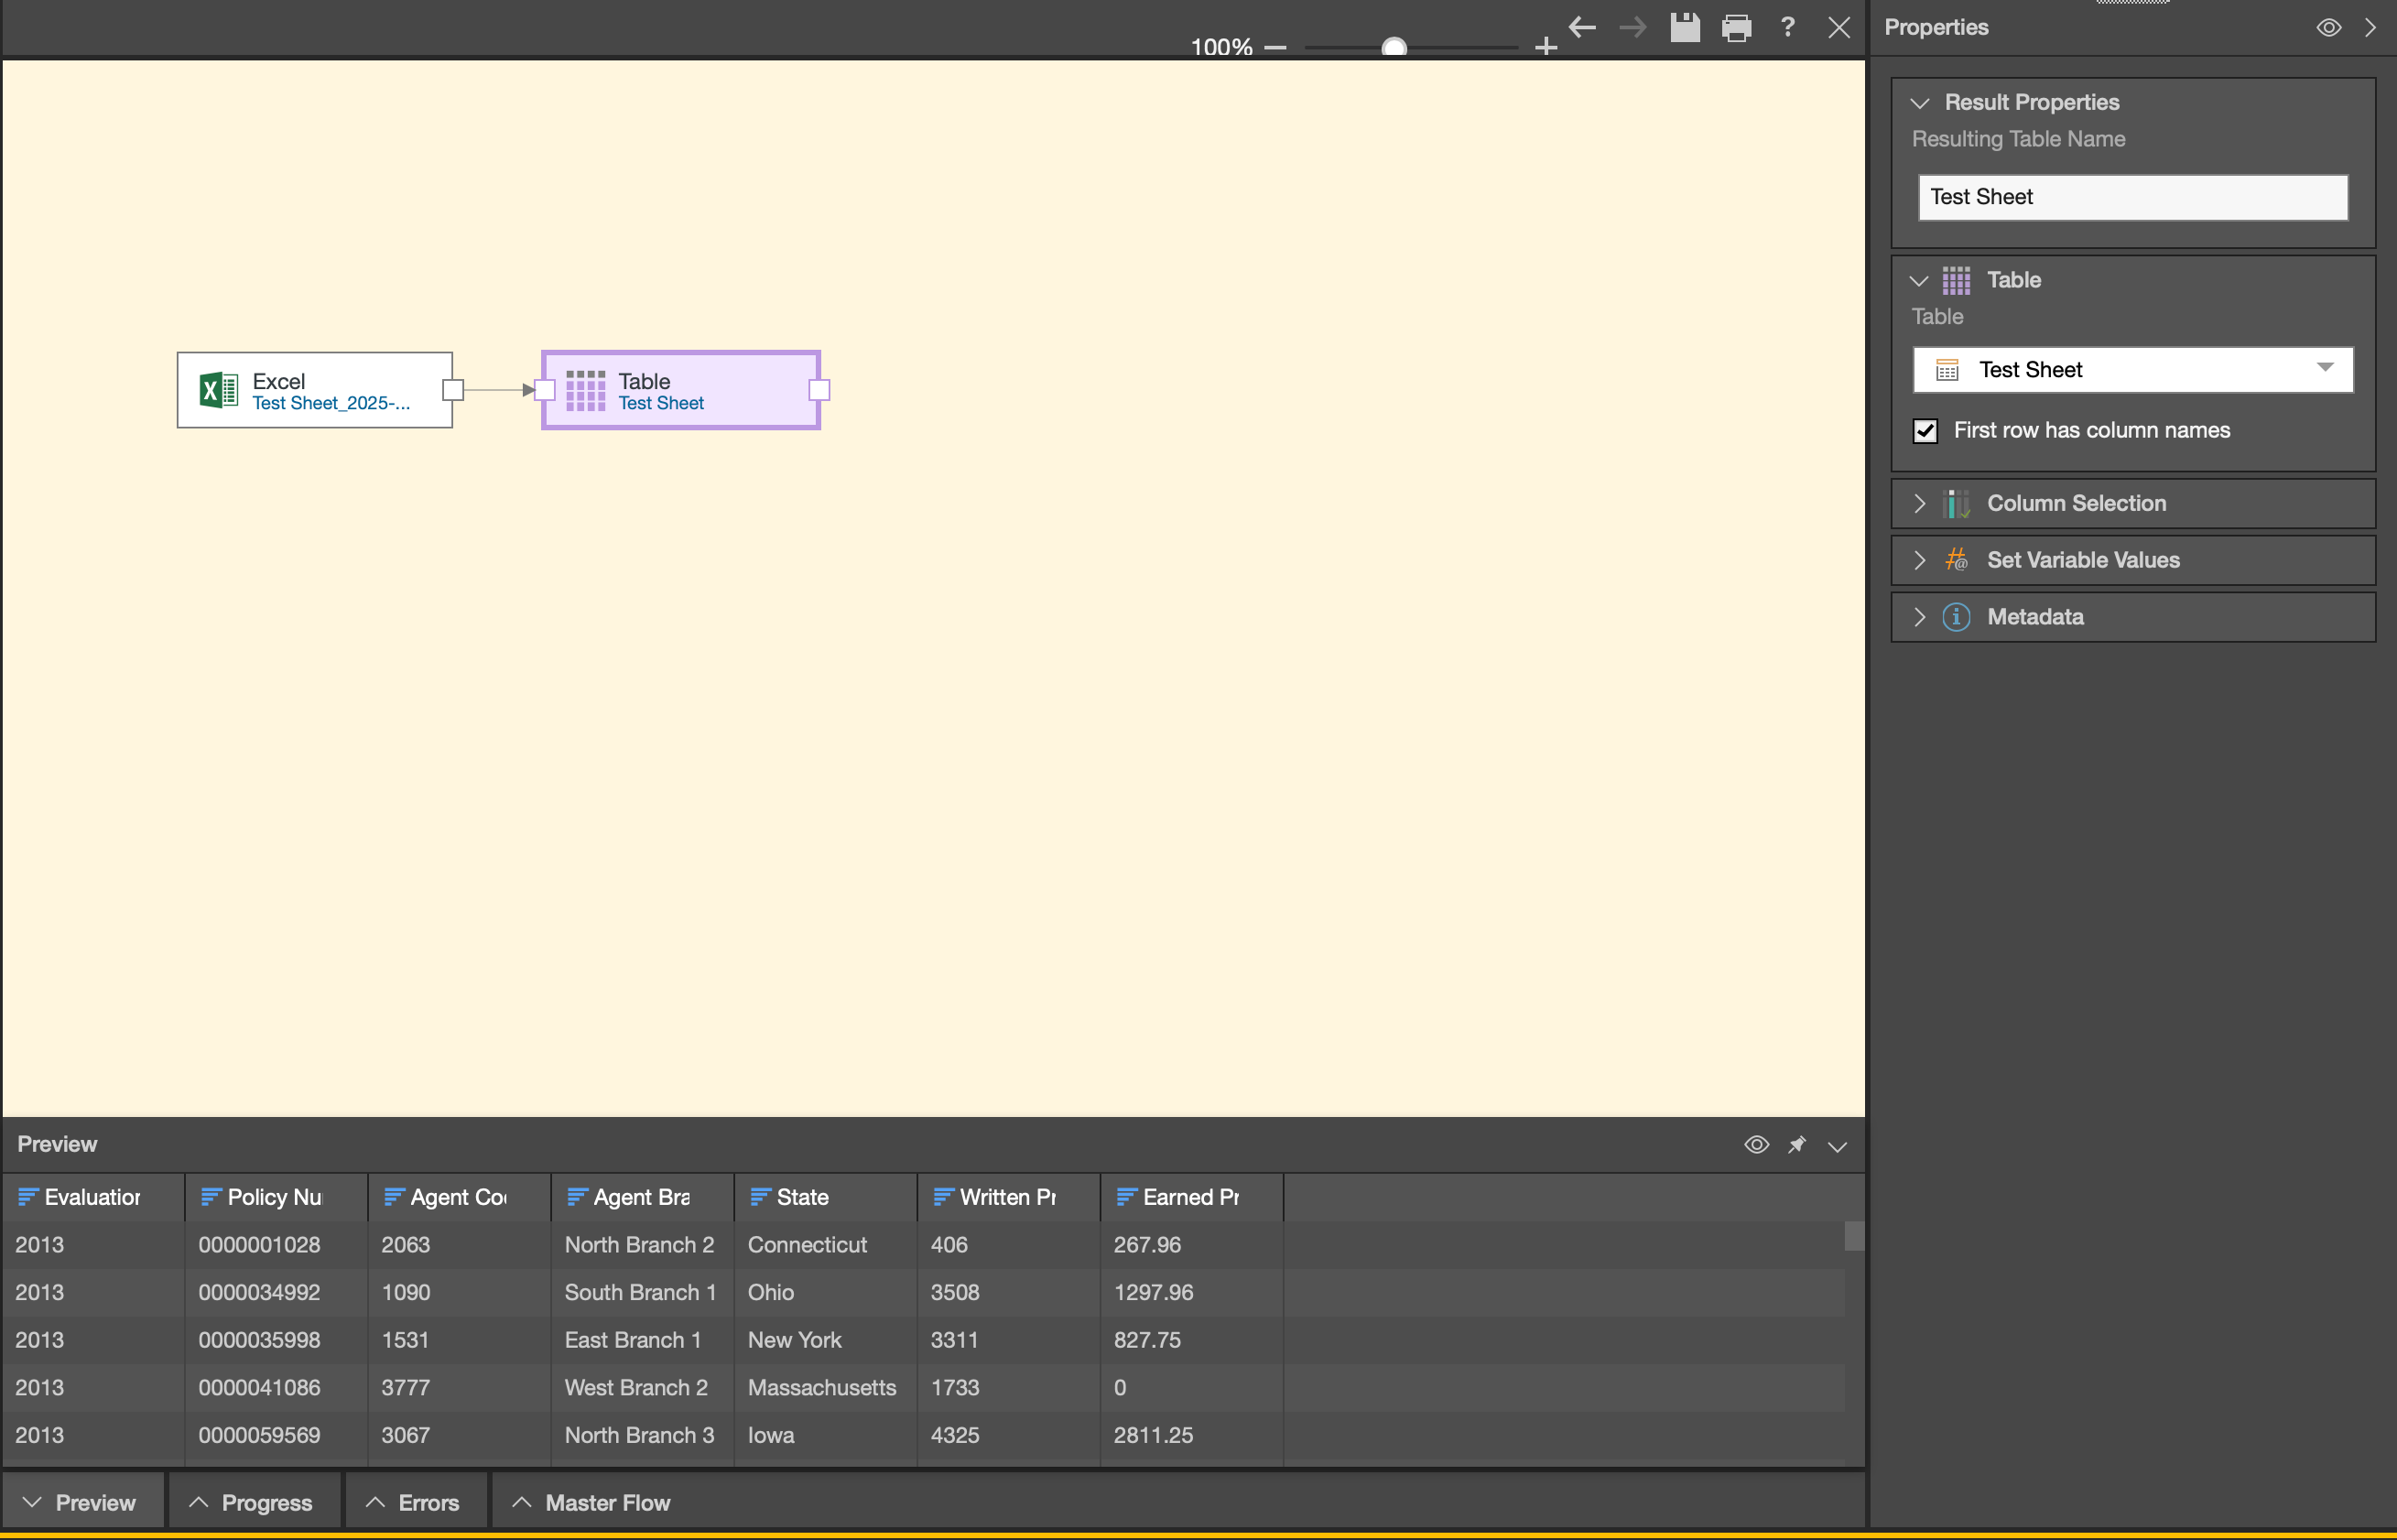Image resolution: width=2397 pixels, height=1540 pixels.
Task: Click the Written Premium column header
Action: pos(1008,1198)
